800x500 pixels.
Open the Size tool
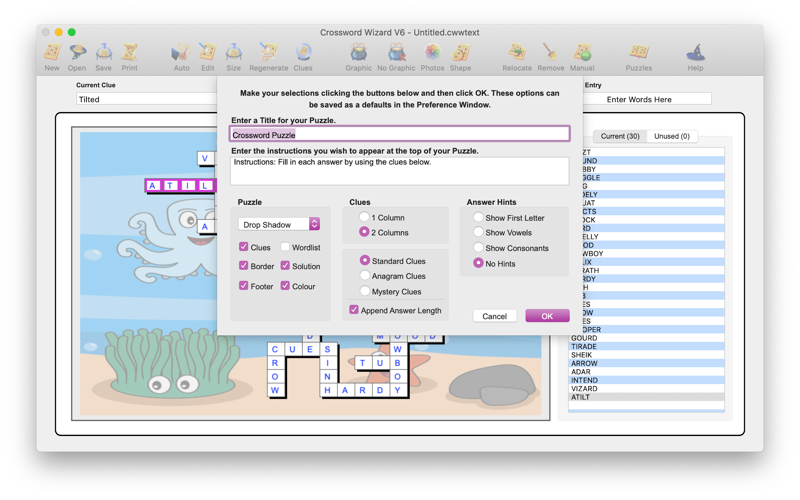pyautogui.click(x=234, y=52)
